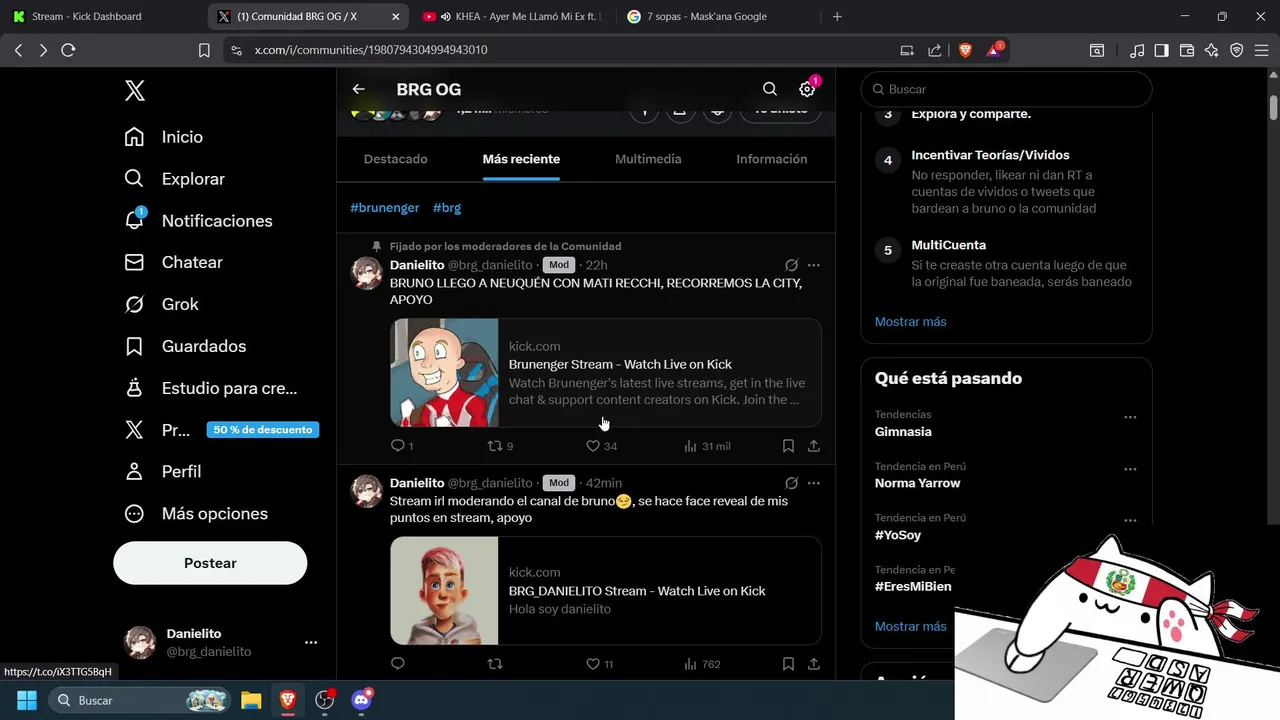Switch to Información tab

(772, 159)
